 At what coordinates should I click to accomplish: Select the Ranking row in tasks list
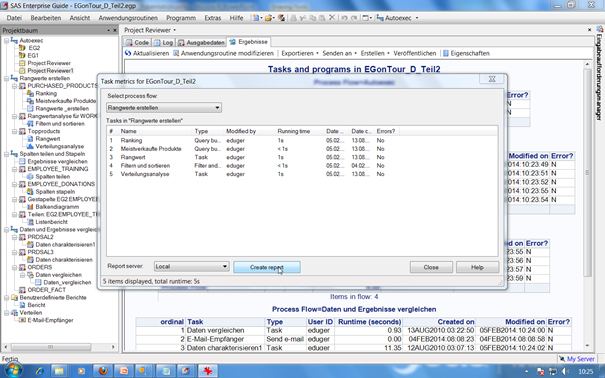tap(253, 140)
